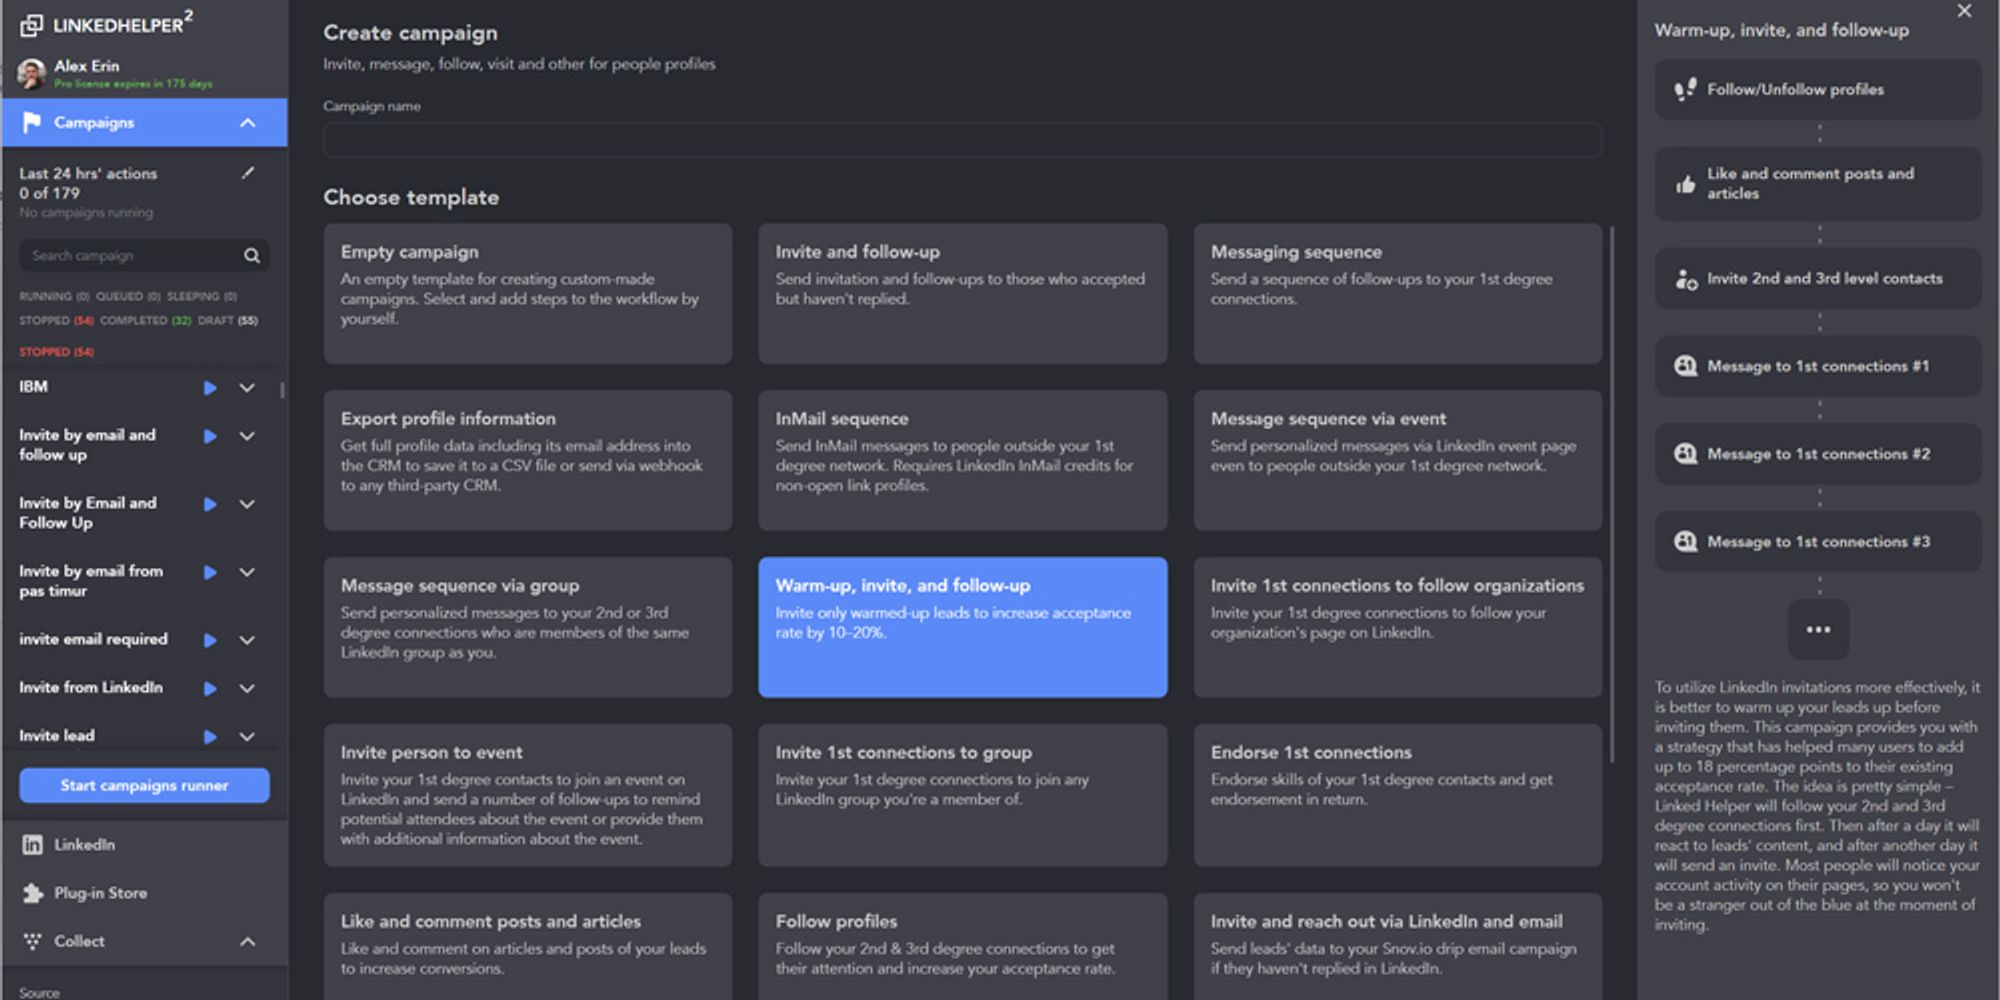Screen dimensions: 2000x1000
Task: Expand 'invite email required' campaign chevron
Action: point(247,640)
